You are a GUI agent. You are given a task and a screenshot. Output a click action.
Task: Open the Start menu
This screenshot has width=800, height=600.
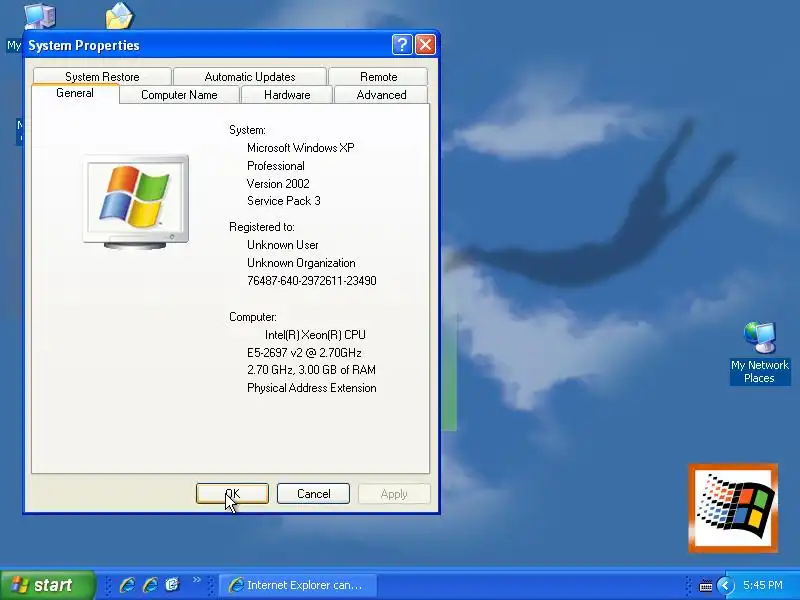(x=47, y=585)
